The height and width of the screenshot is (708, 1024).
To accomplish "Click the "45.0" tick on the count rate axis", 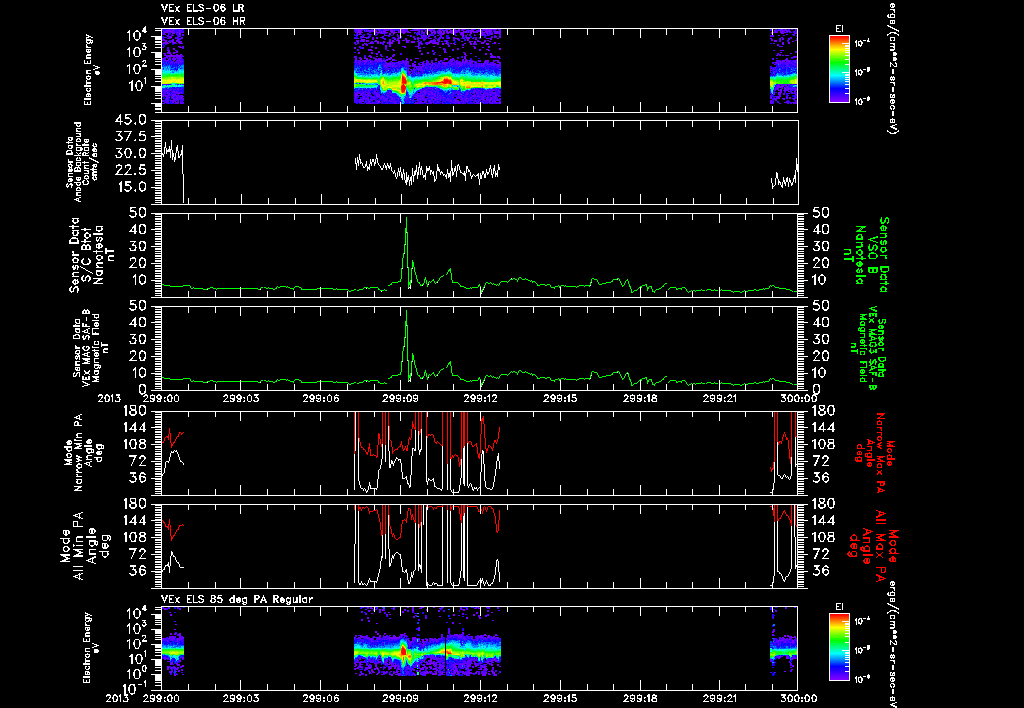I will point(133,120).
